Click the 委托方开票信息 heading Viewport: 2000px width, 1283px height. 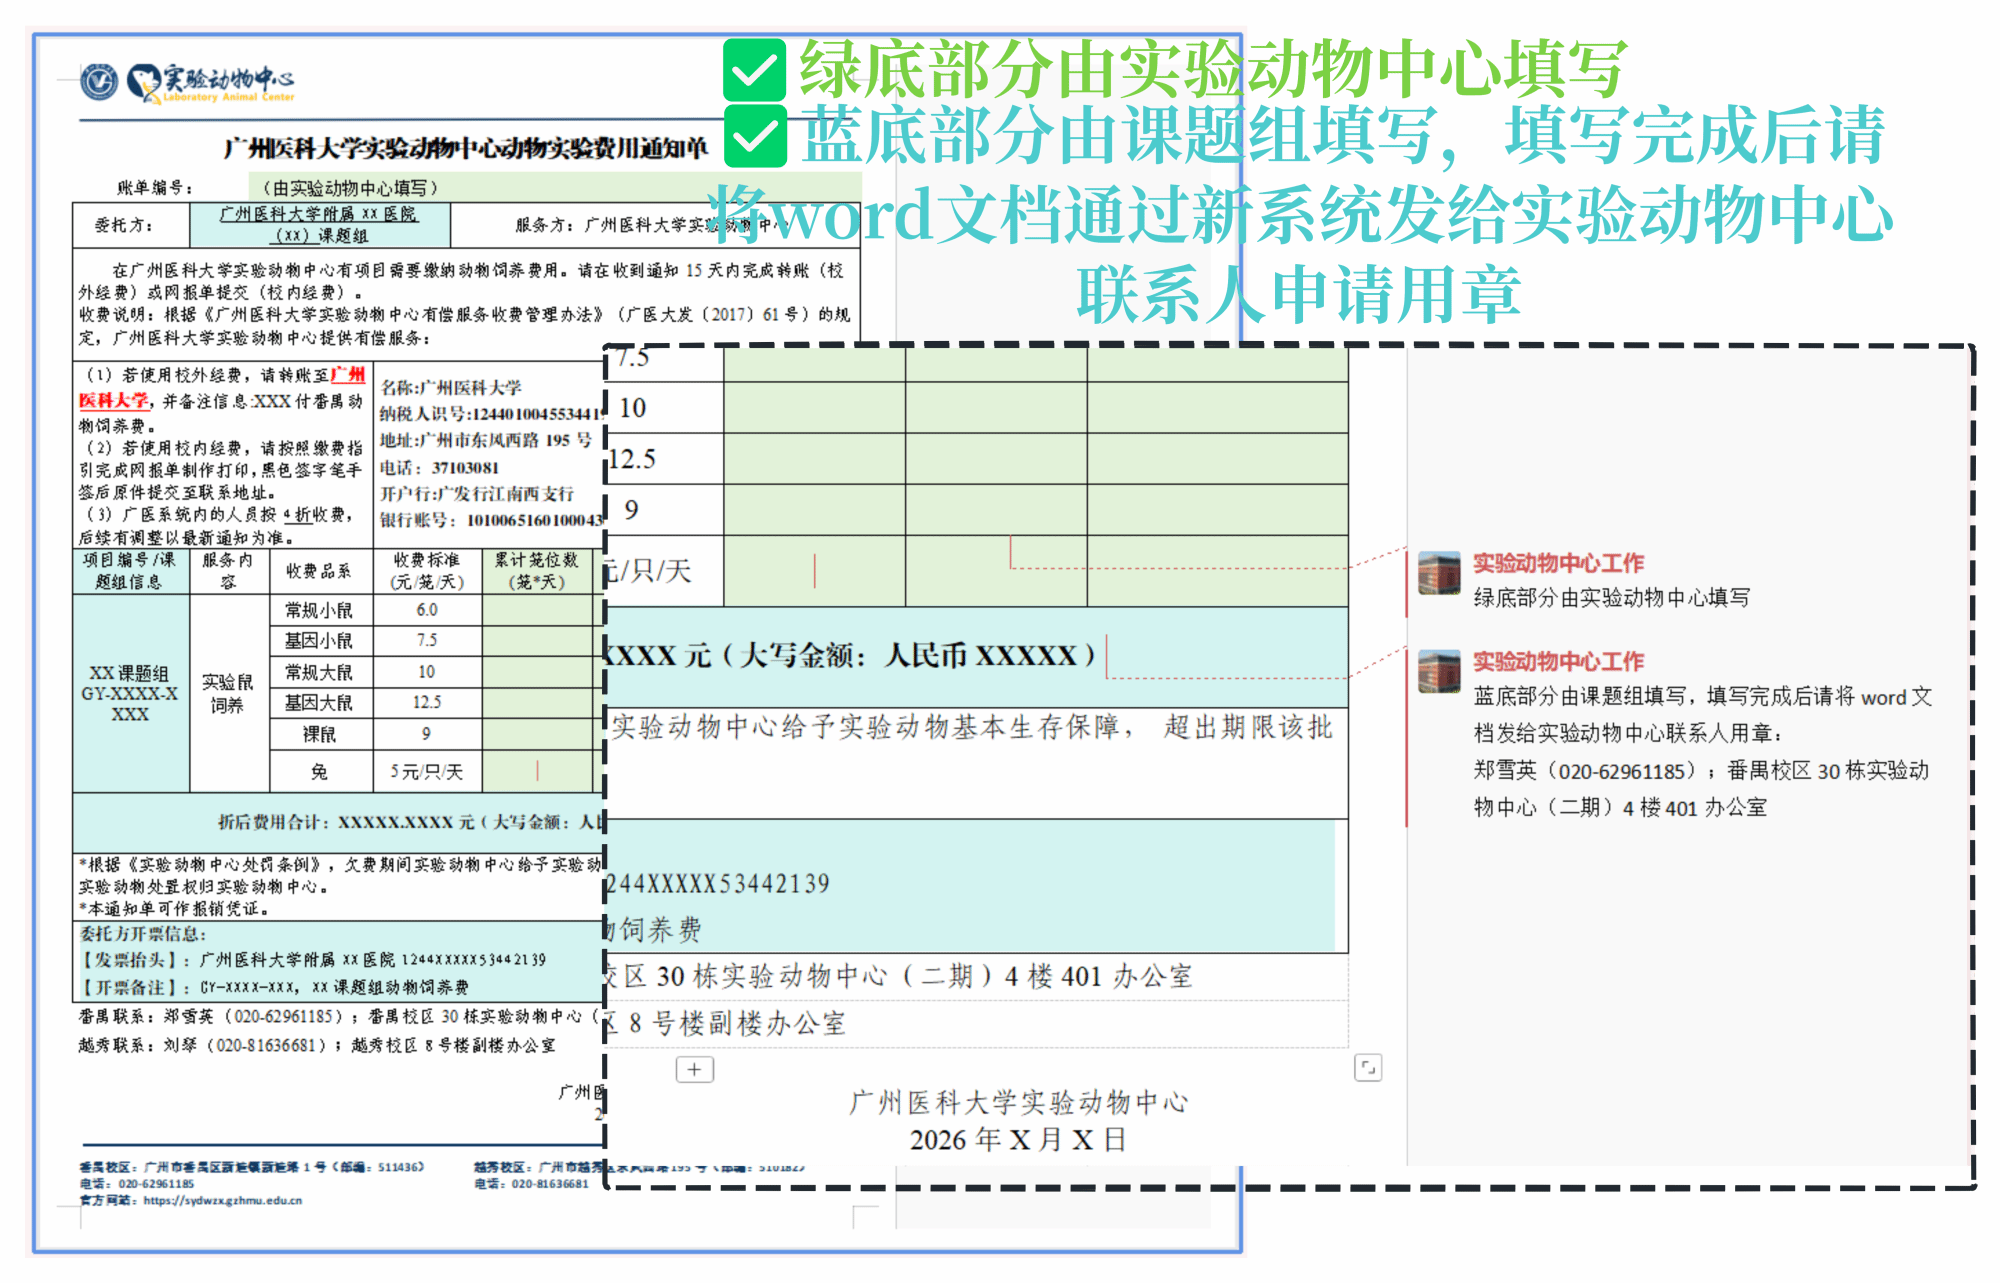[143, 934]
